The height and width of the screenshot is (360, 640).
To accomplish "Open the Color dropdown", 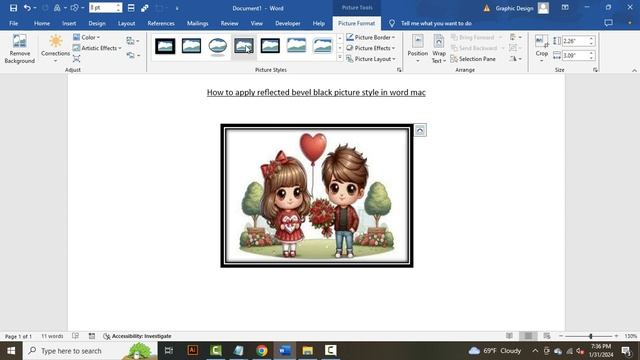I will (x=87, y=37).
